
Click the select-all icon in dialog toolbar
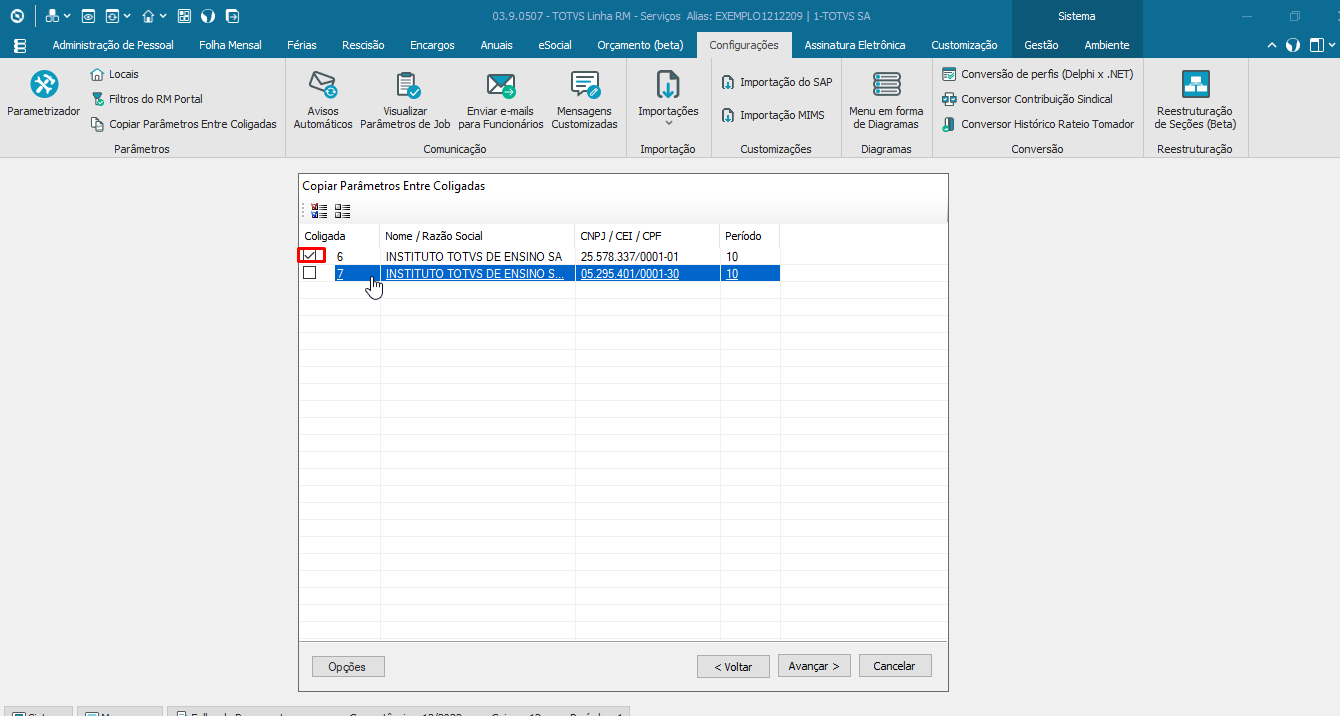pos(320,211)
